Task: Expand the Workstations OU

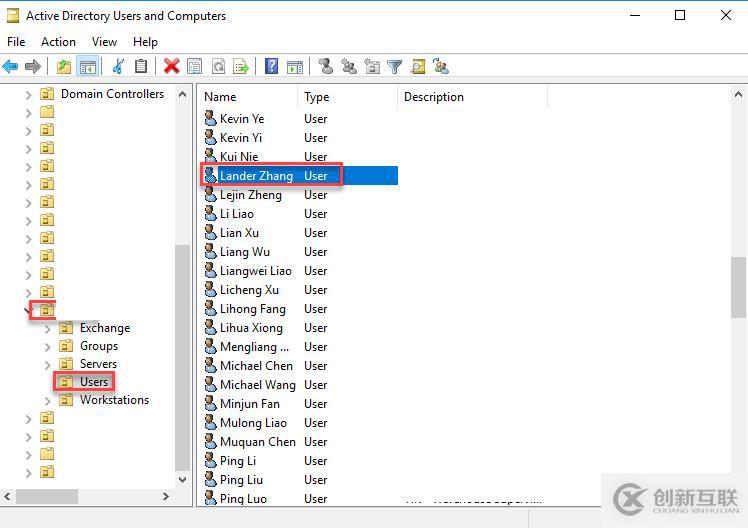Action: click(47, 401)
